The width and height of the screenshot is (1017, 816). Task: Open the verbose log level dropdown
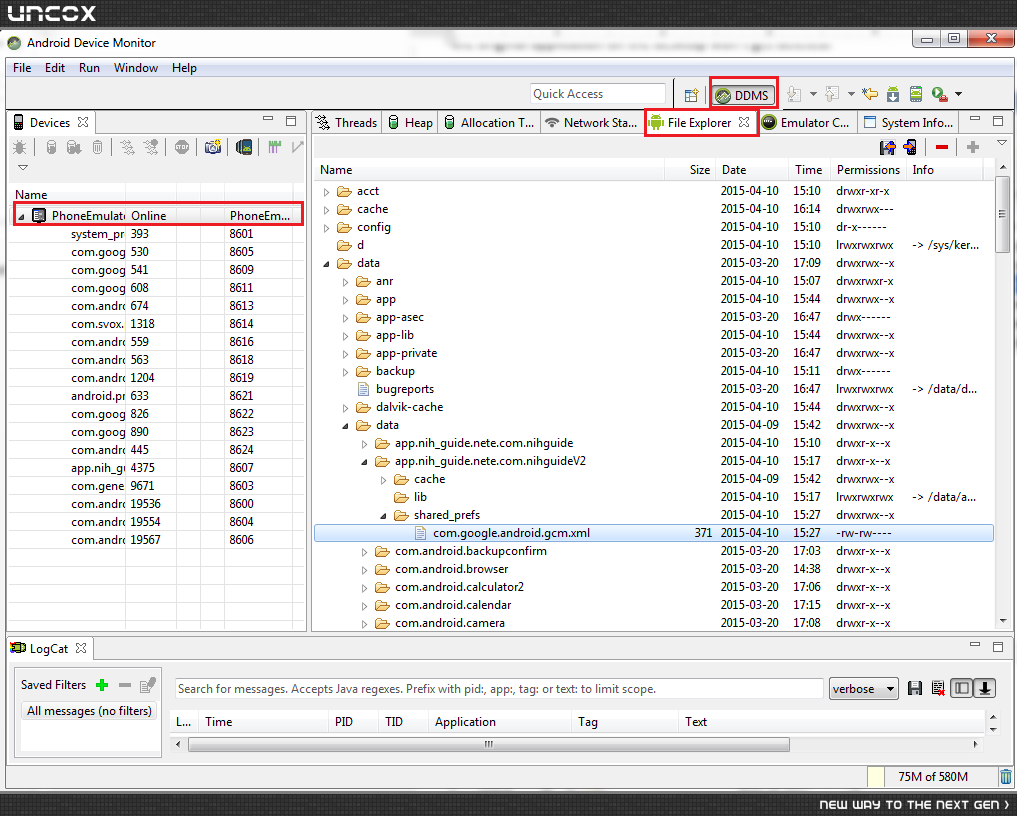click(863, 689)
